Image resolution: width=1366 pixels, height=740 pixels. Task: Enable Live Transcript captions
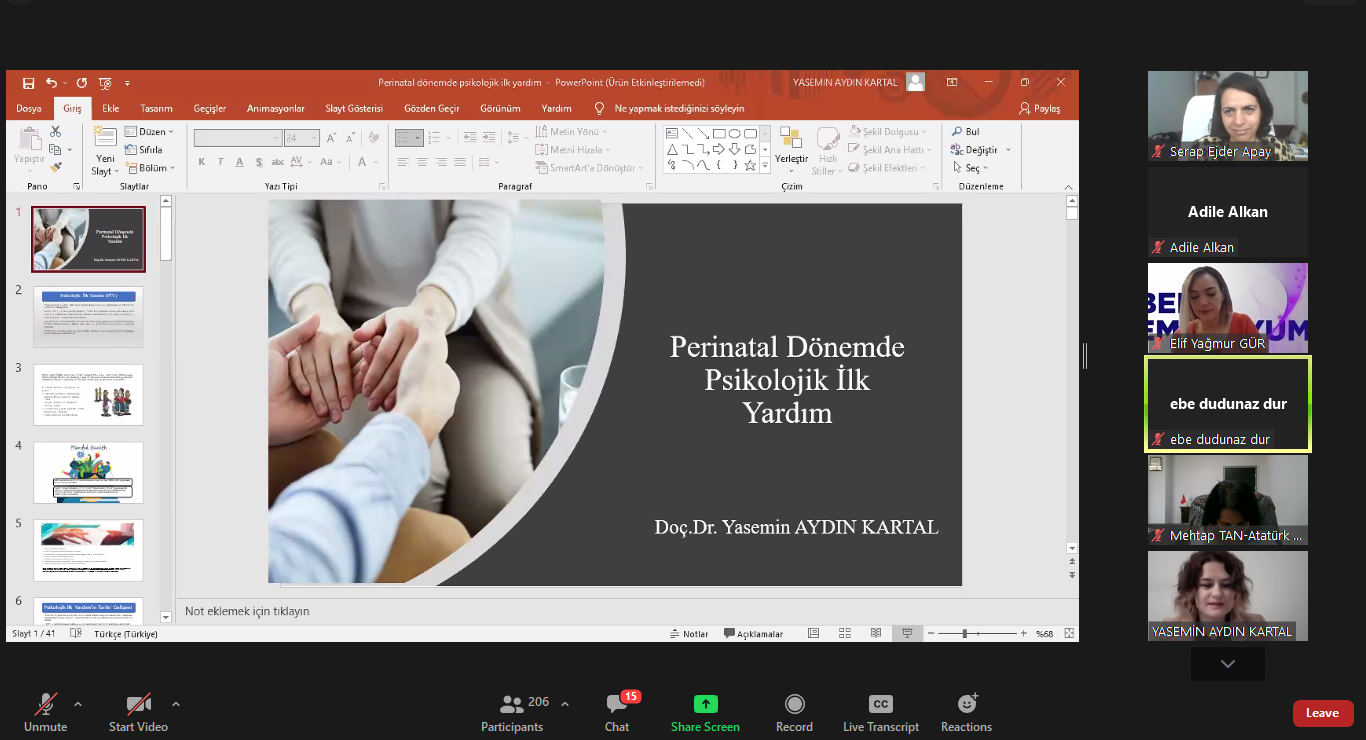tap(880, 713)
